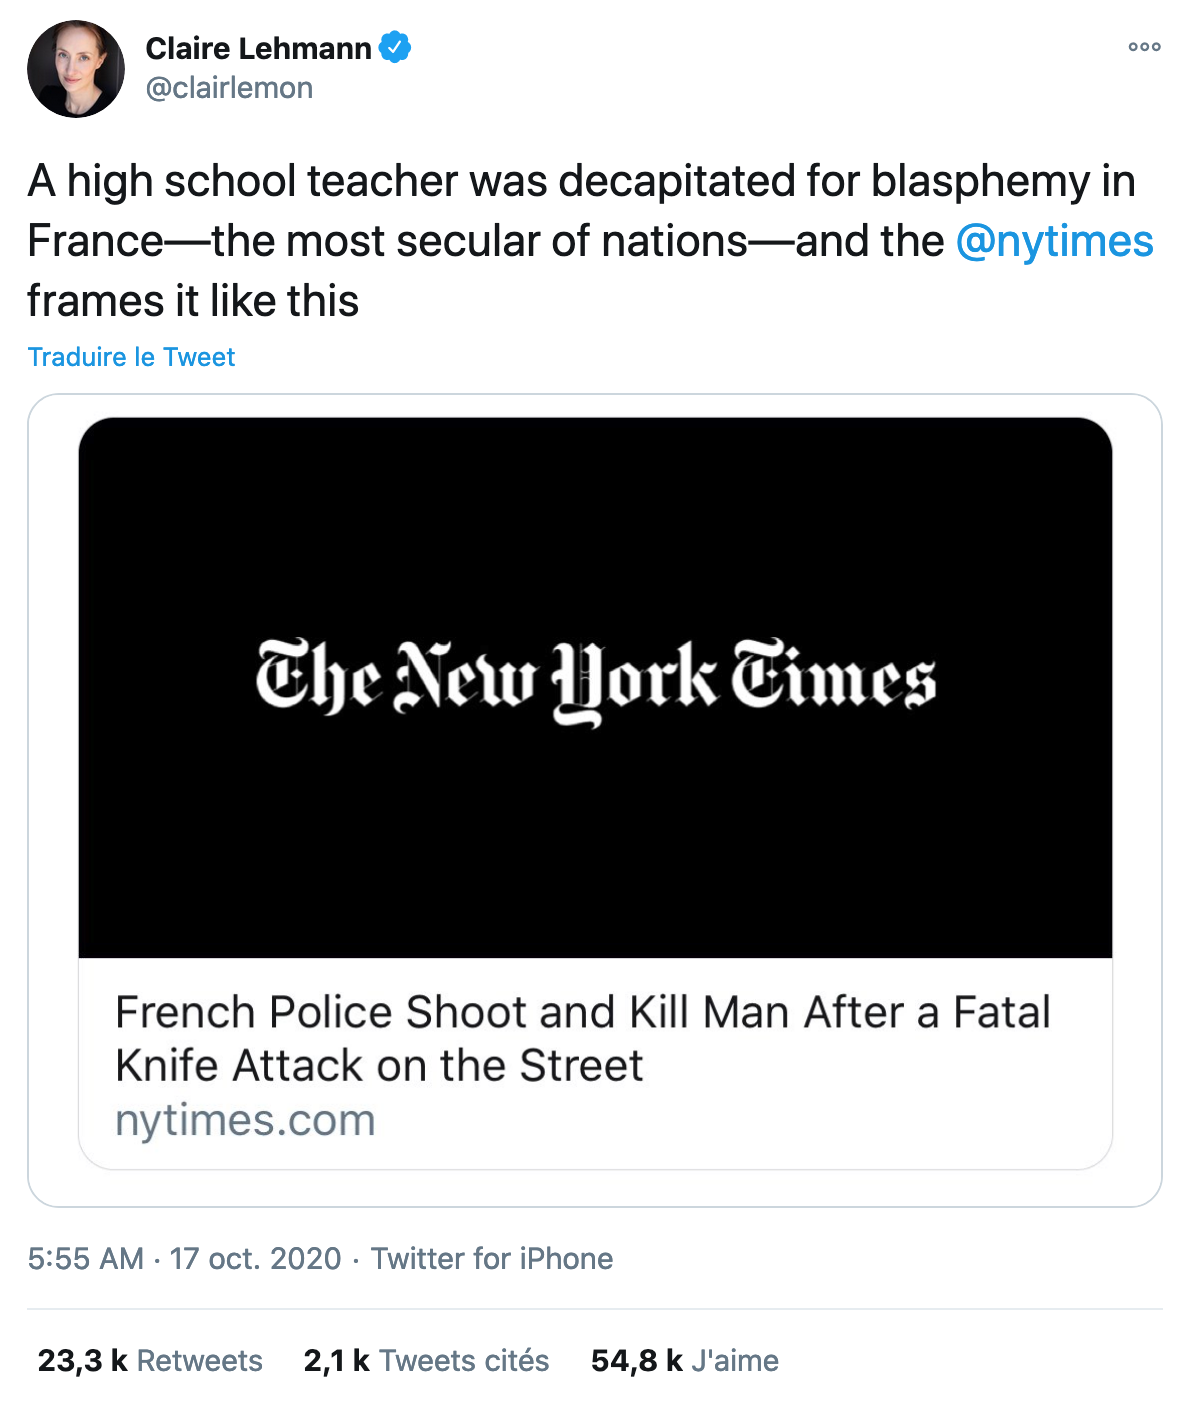Screen dimensions: 1190x1402
Task: Open the @clairlemon handle link
Action: [229, 88]
